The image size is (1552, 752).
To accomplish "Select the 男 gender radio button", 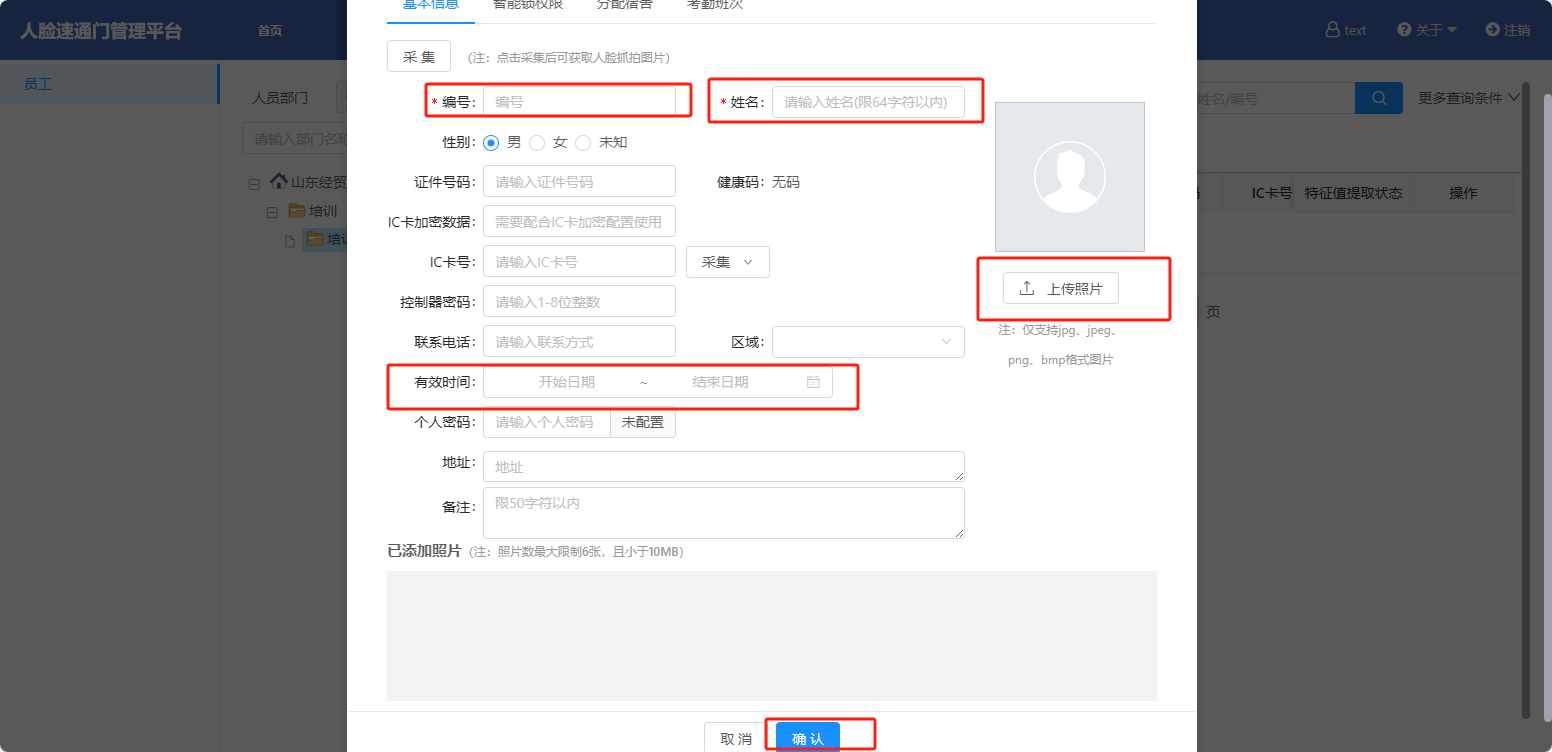I will pyautogui.click(x=491, y=143).
